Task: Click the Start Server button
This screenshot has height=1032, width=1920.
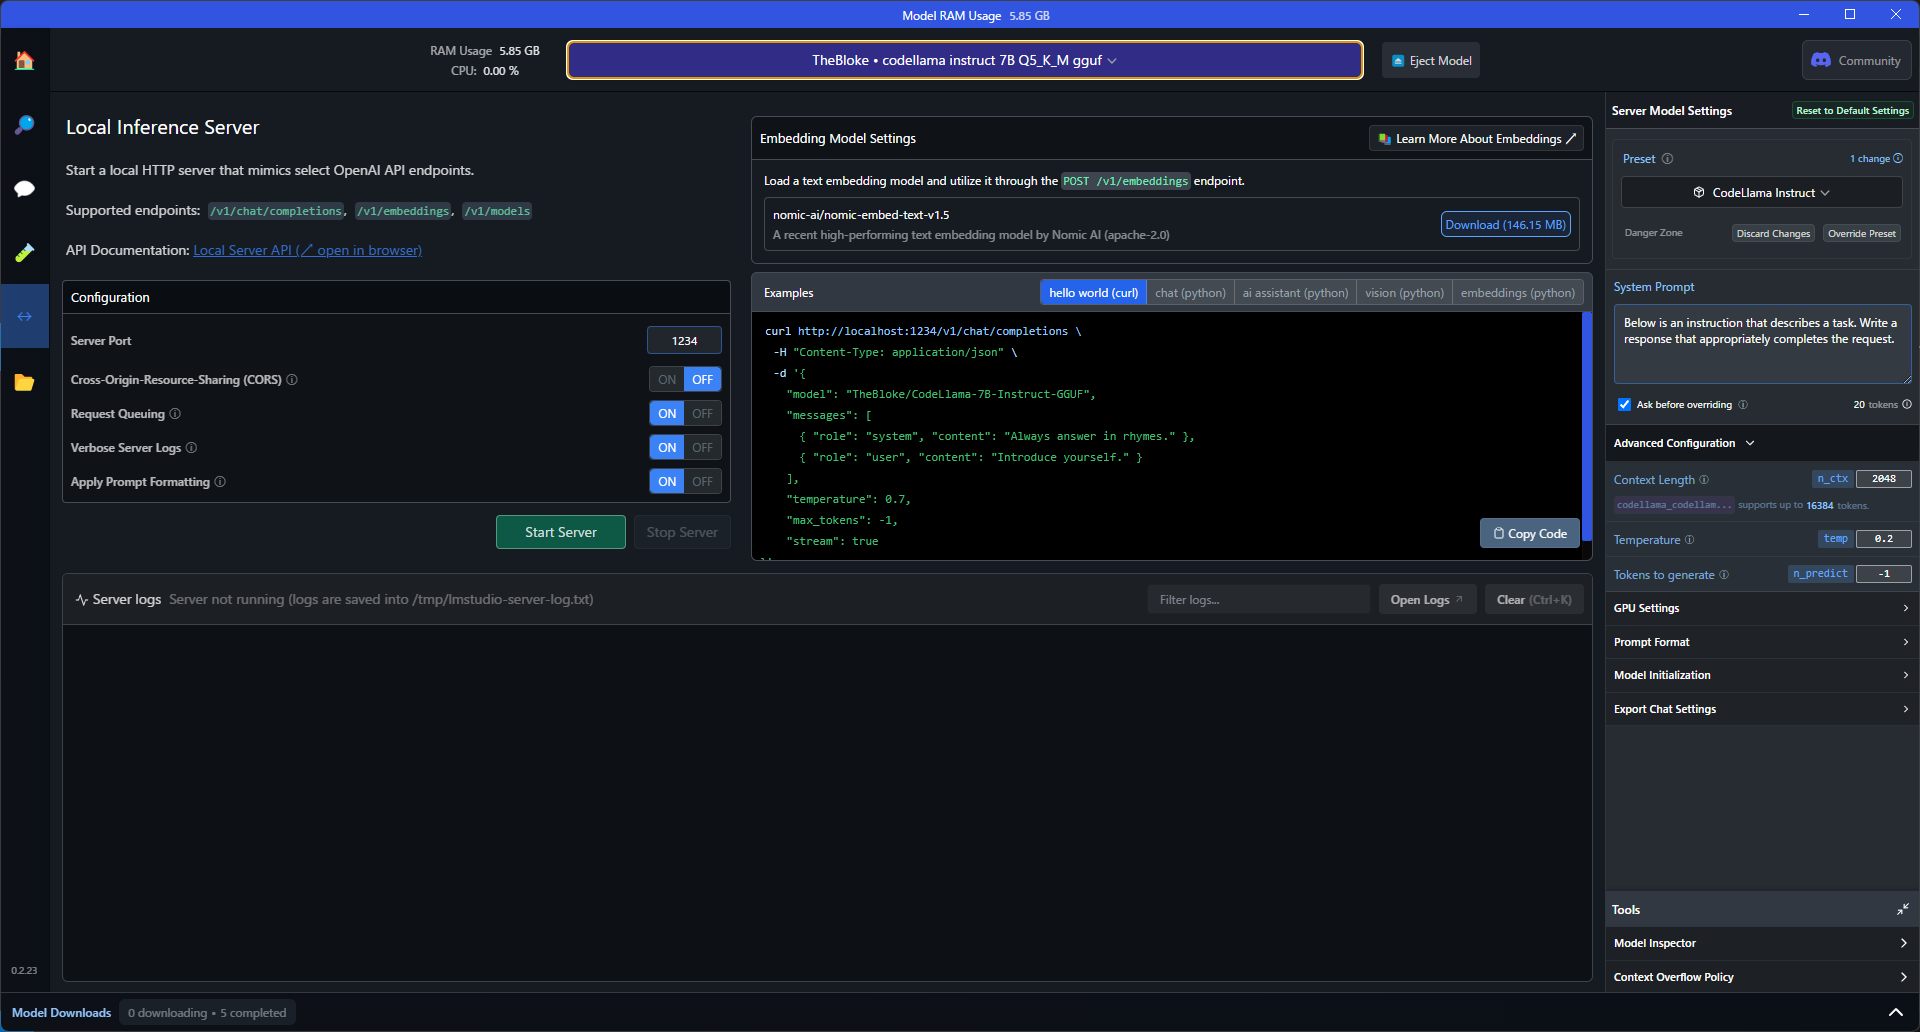Action: click(560, 531)
